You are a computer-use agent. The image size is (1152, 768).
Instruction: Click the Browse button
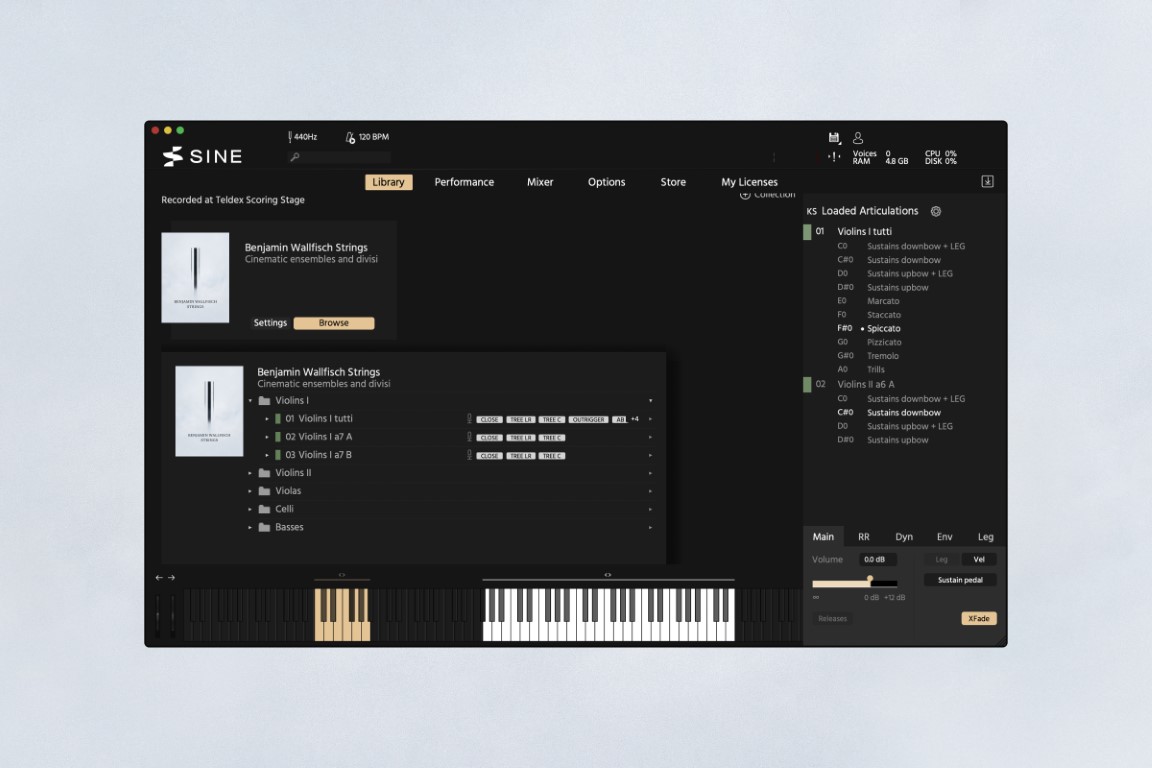tap(334, 322)
